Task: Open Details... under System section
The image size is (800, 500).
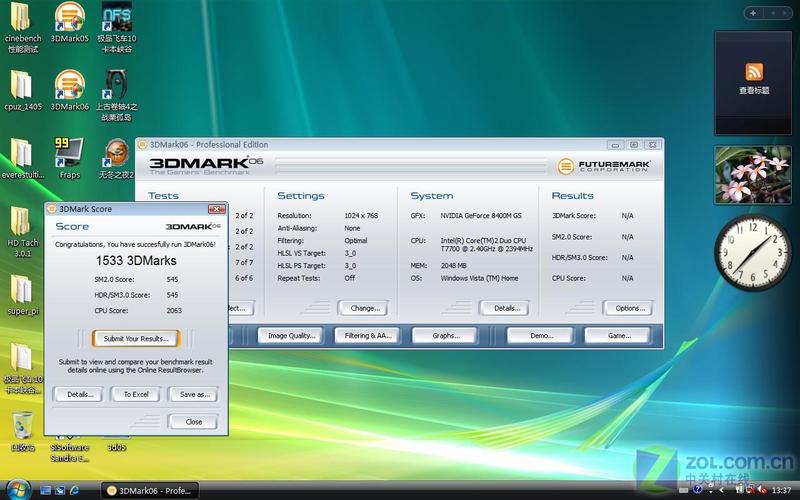Action: tap(505, 308)
